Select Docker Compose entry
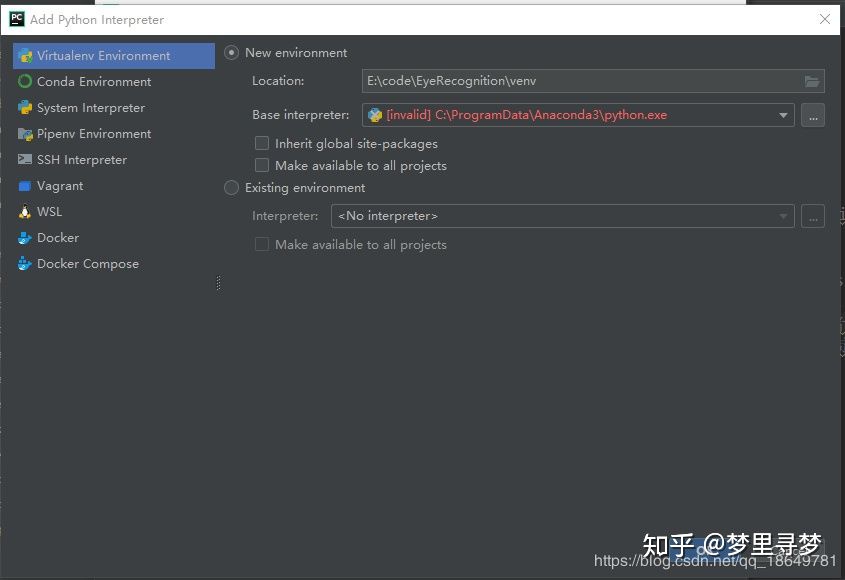Image resolution: width=845 pixels, height=580 pixels. click(114, 264)
